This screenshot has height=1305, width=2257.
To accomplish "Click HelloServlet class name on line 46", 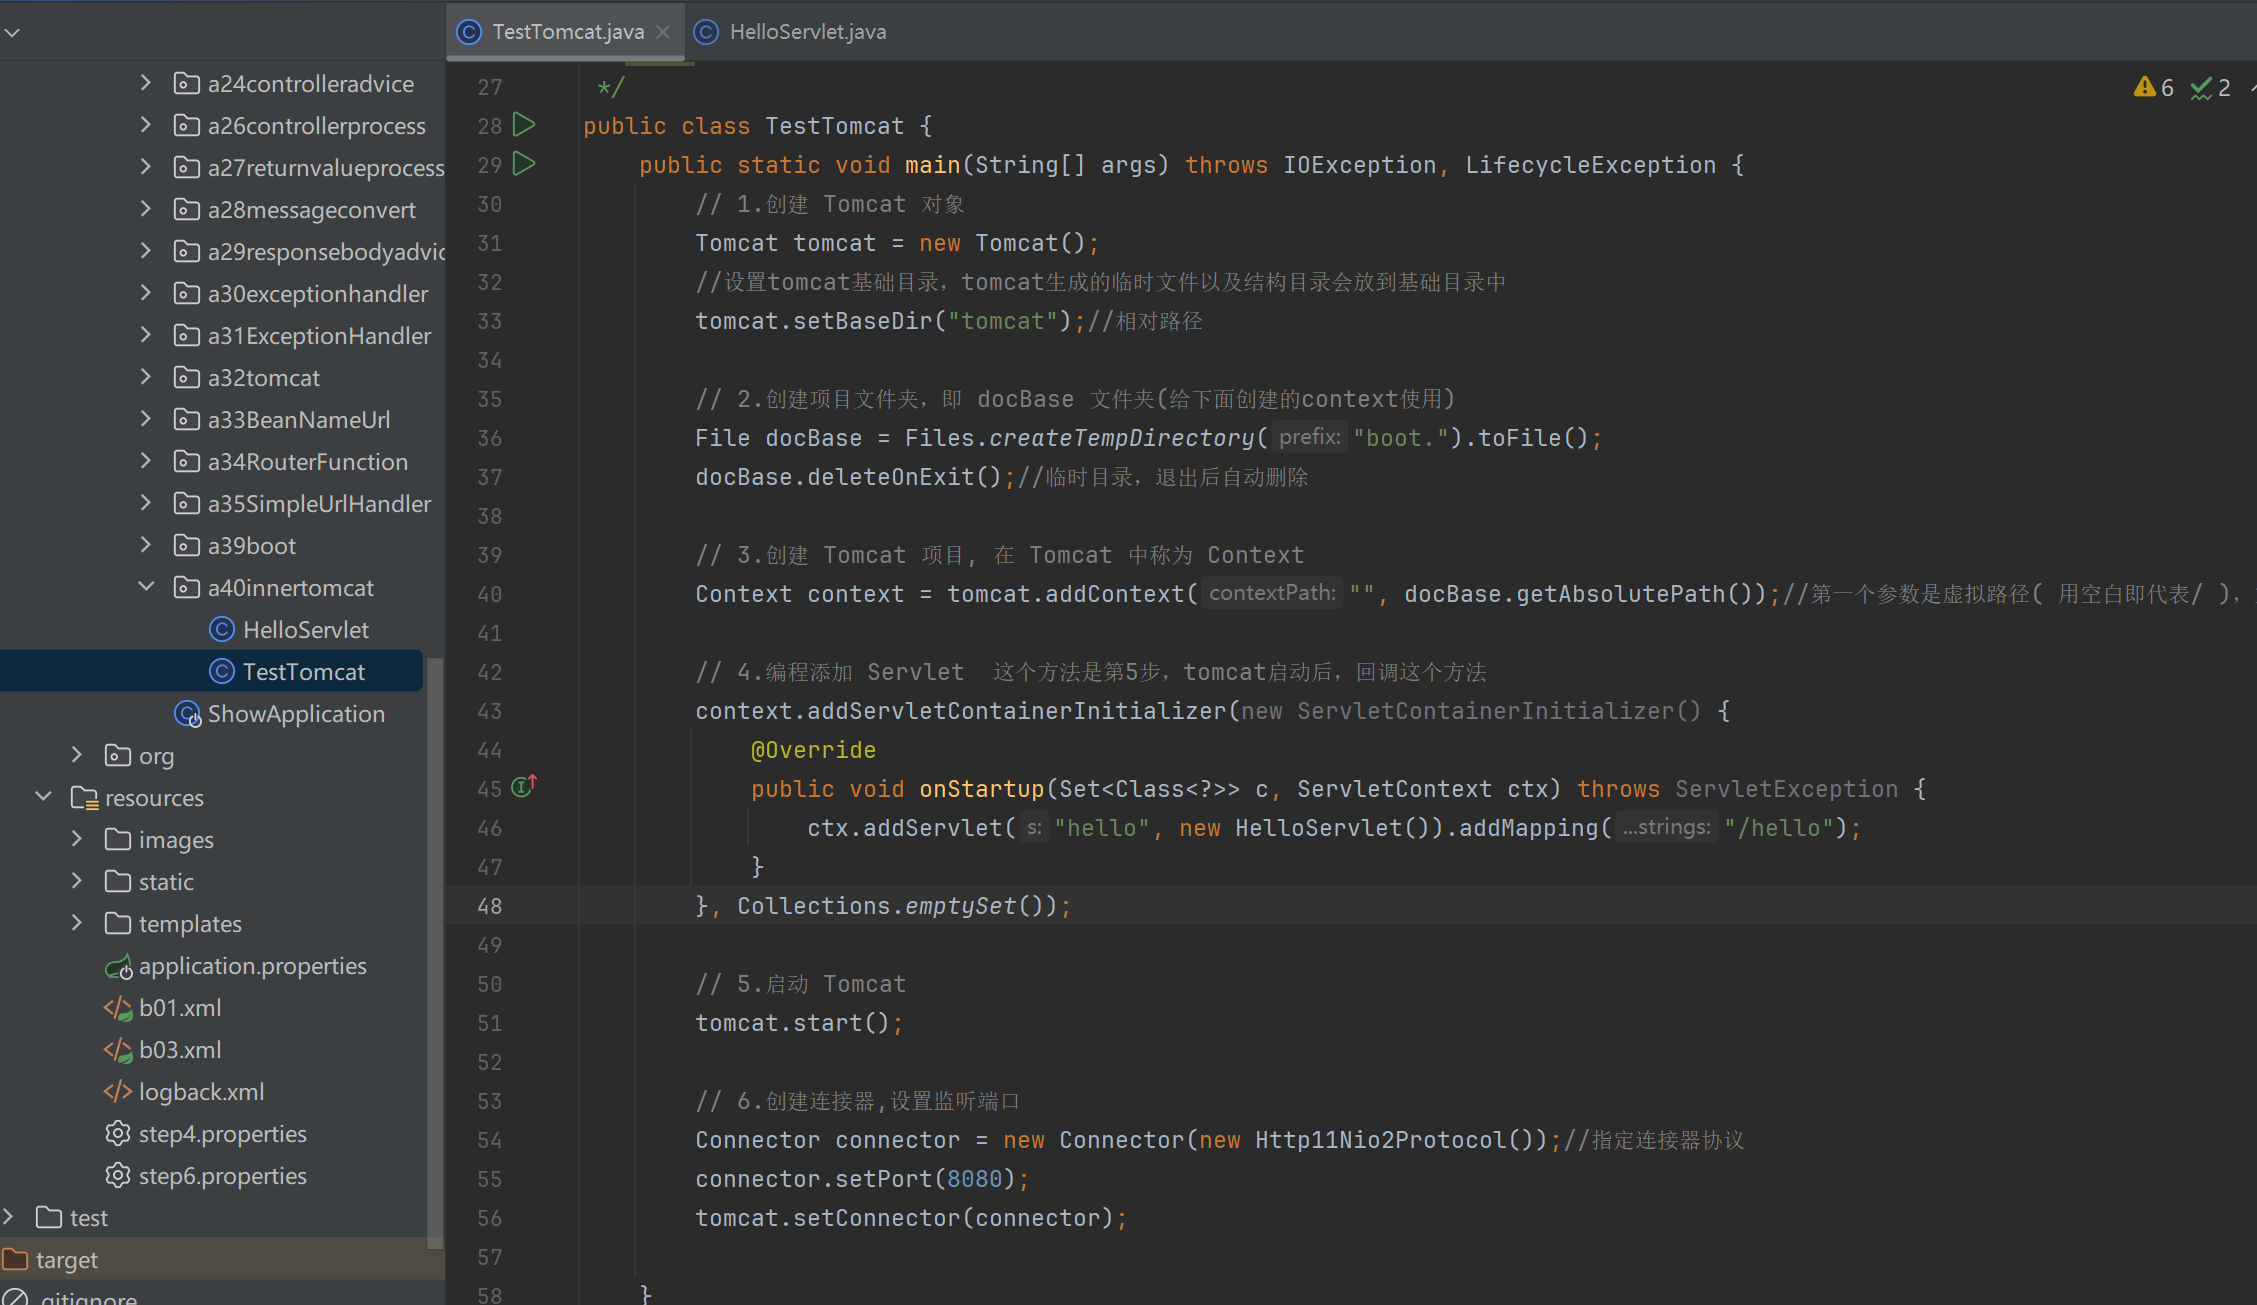I will (x=1318, y=828).
